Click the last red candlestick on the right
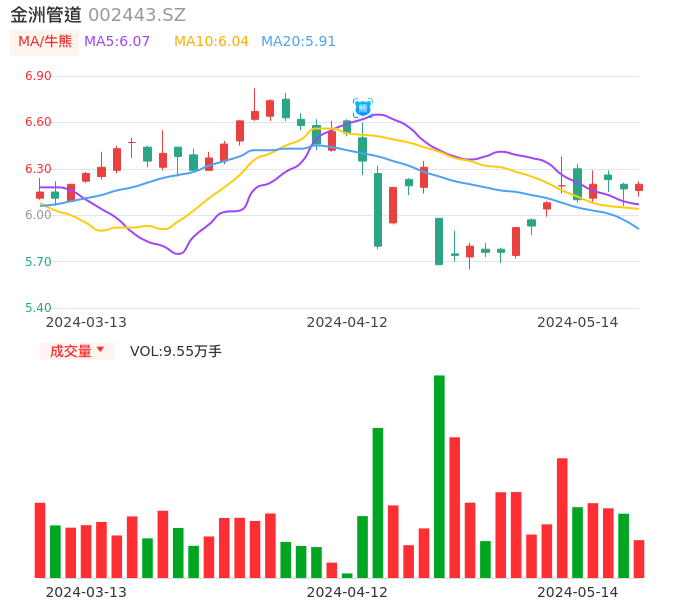 point(639,187)
